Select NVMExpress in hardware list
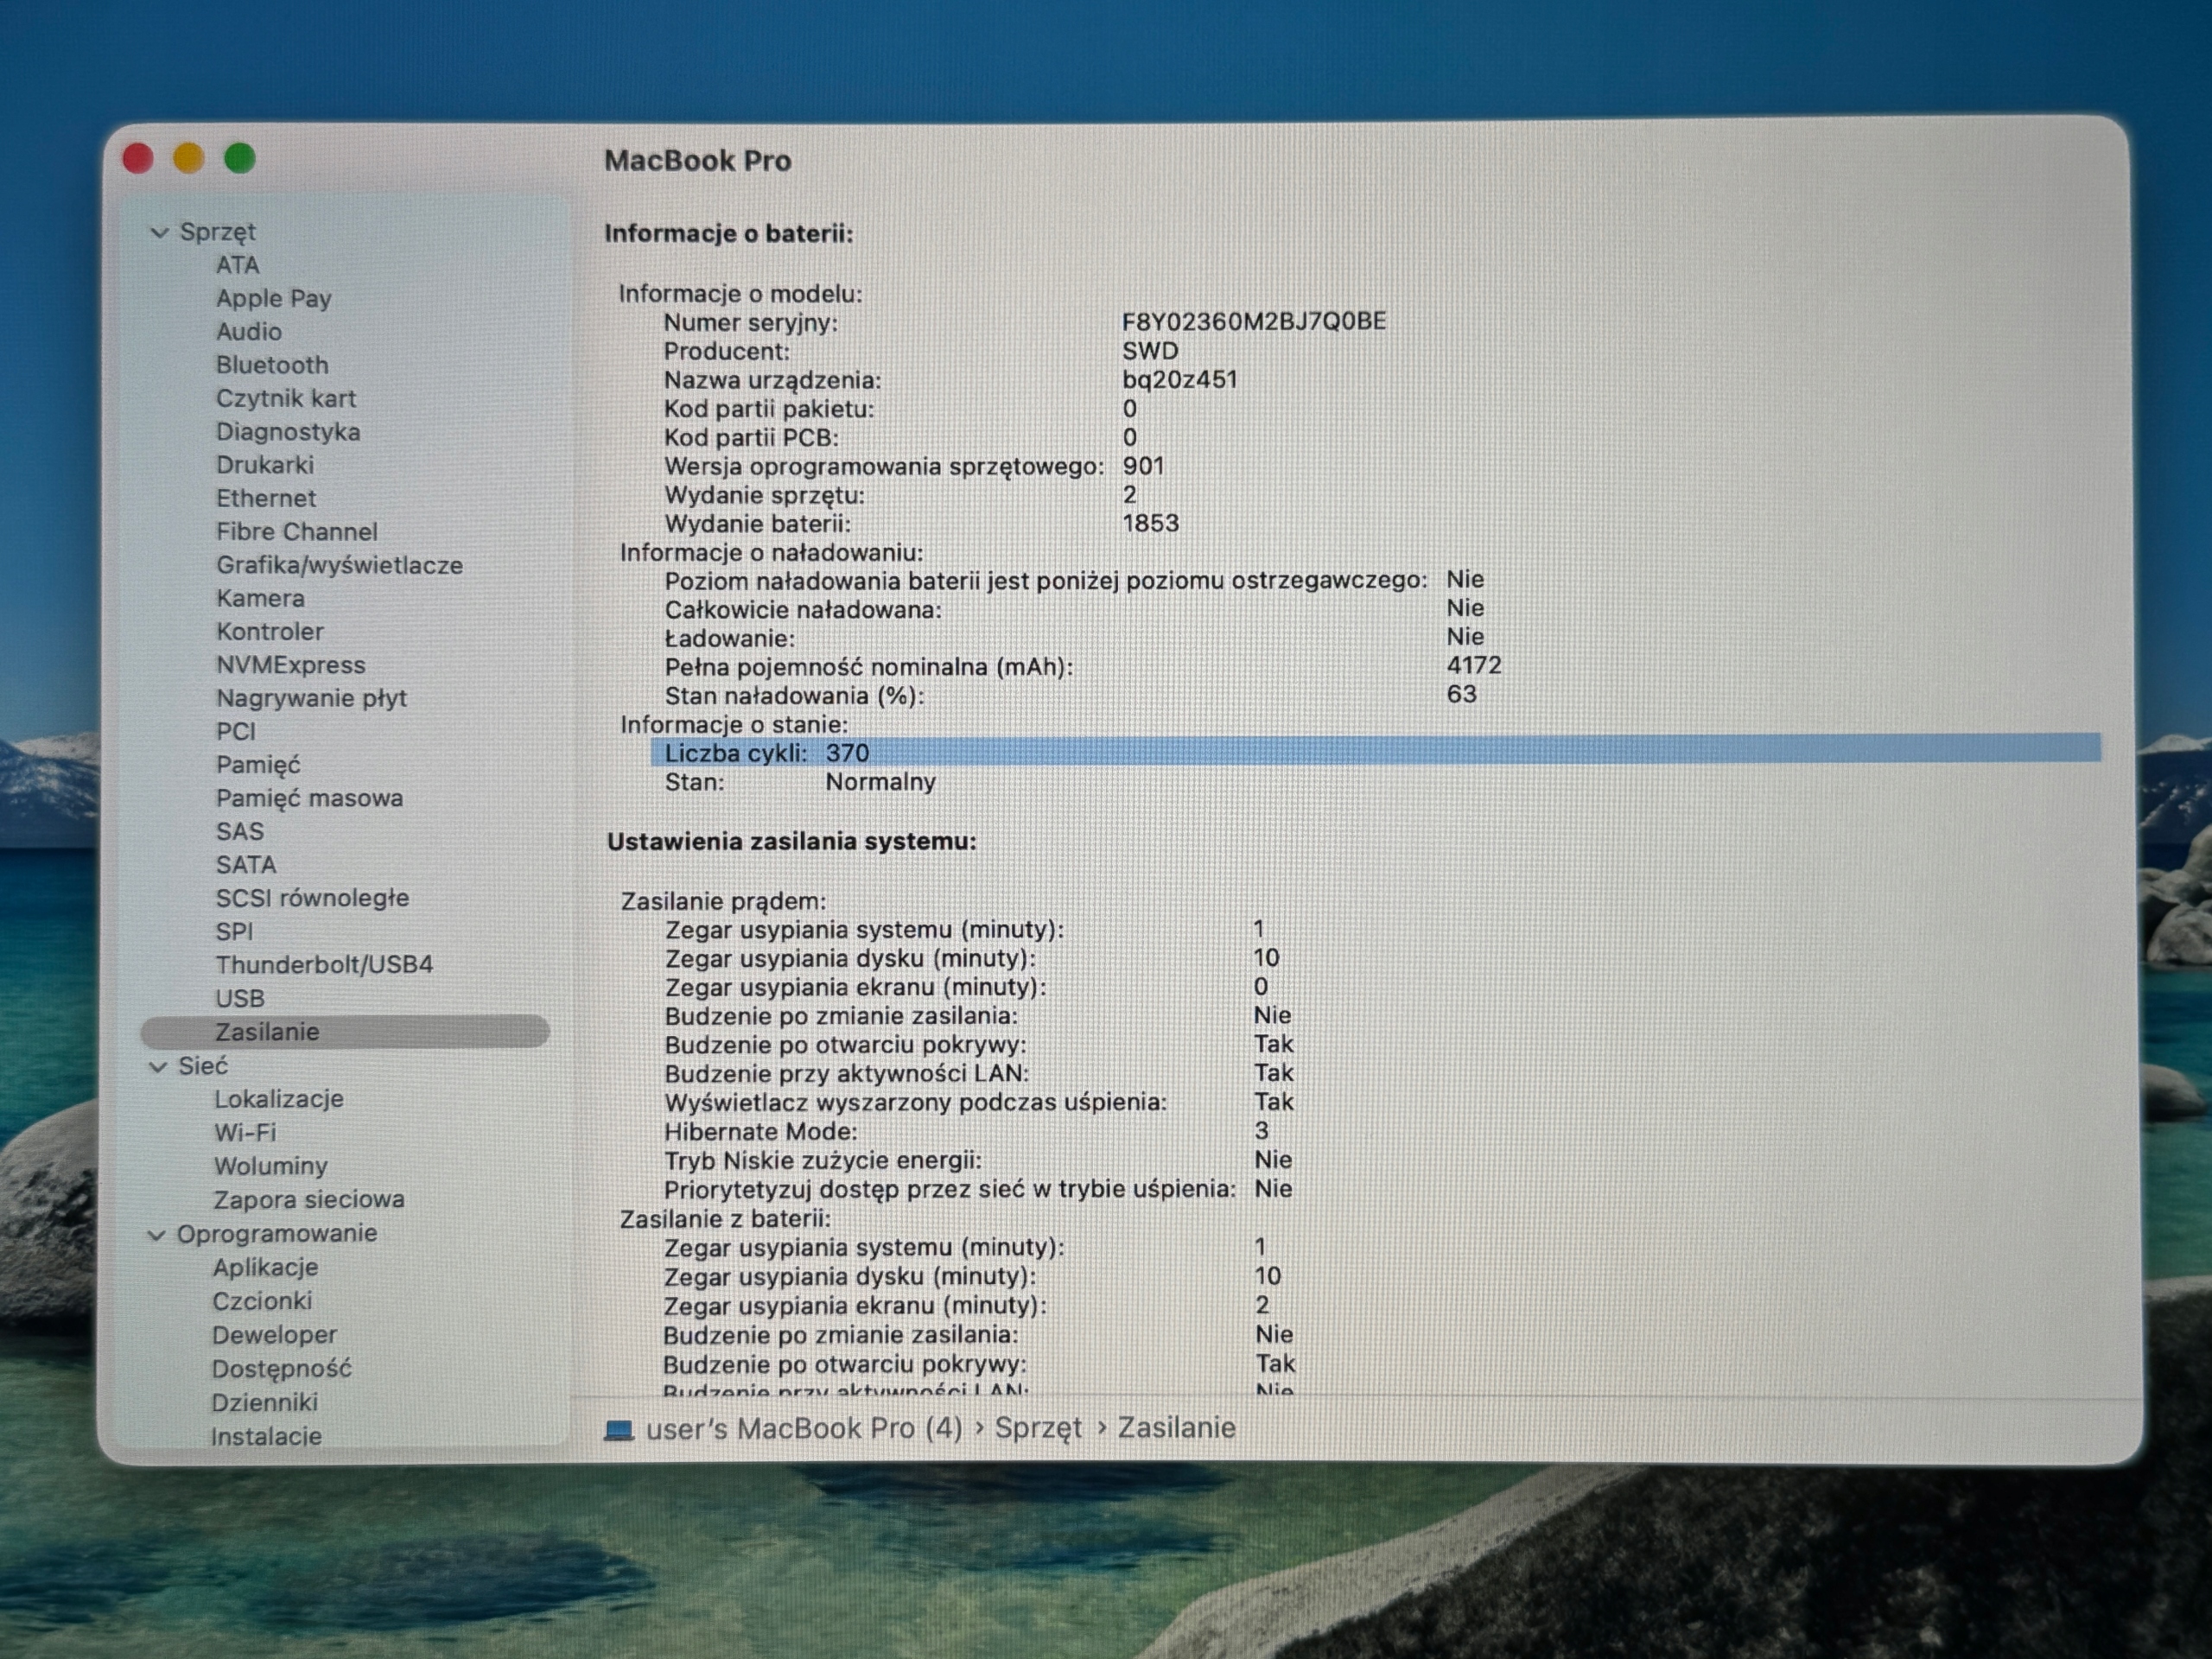The image size is (2212, 1659). (291, 665)
